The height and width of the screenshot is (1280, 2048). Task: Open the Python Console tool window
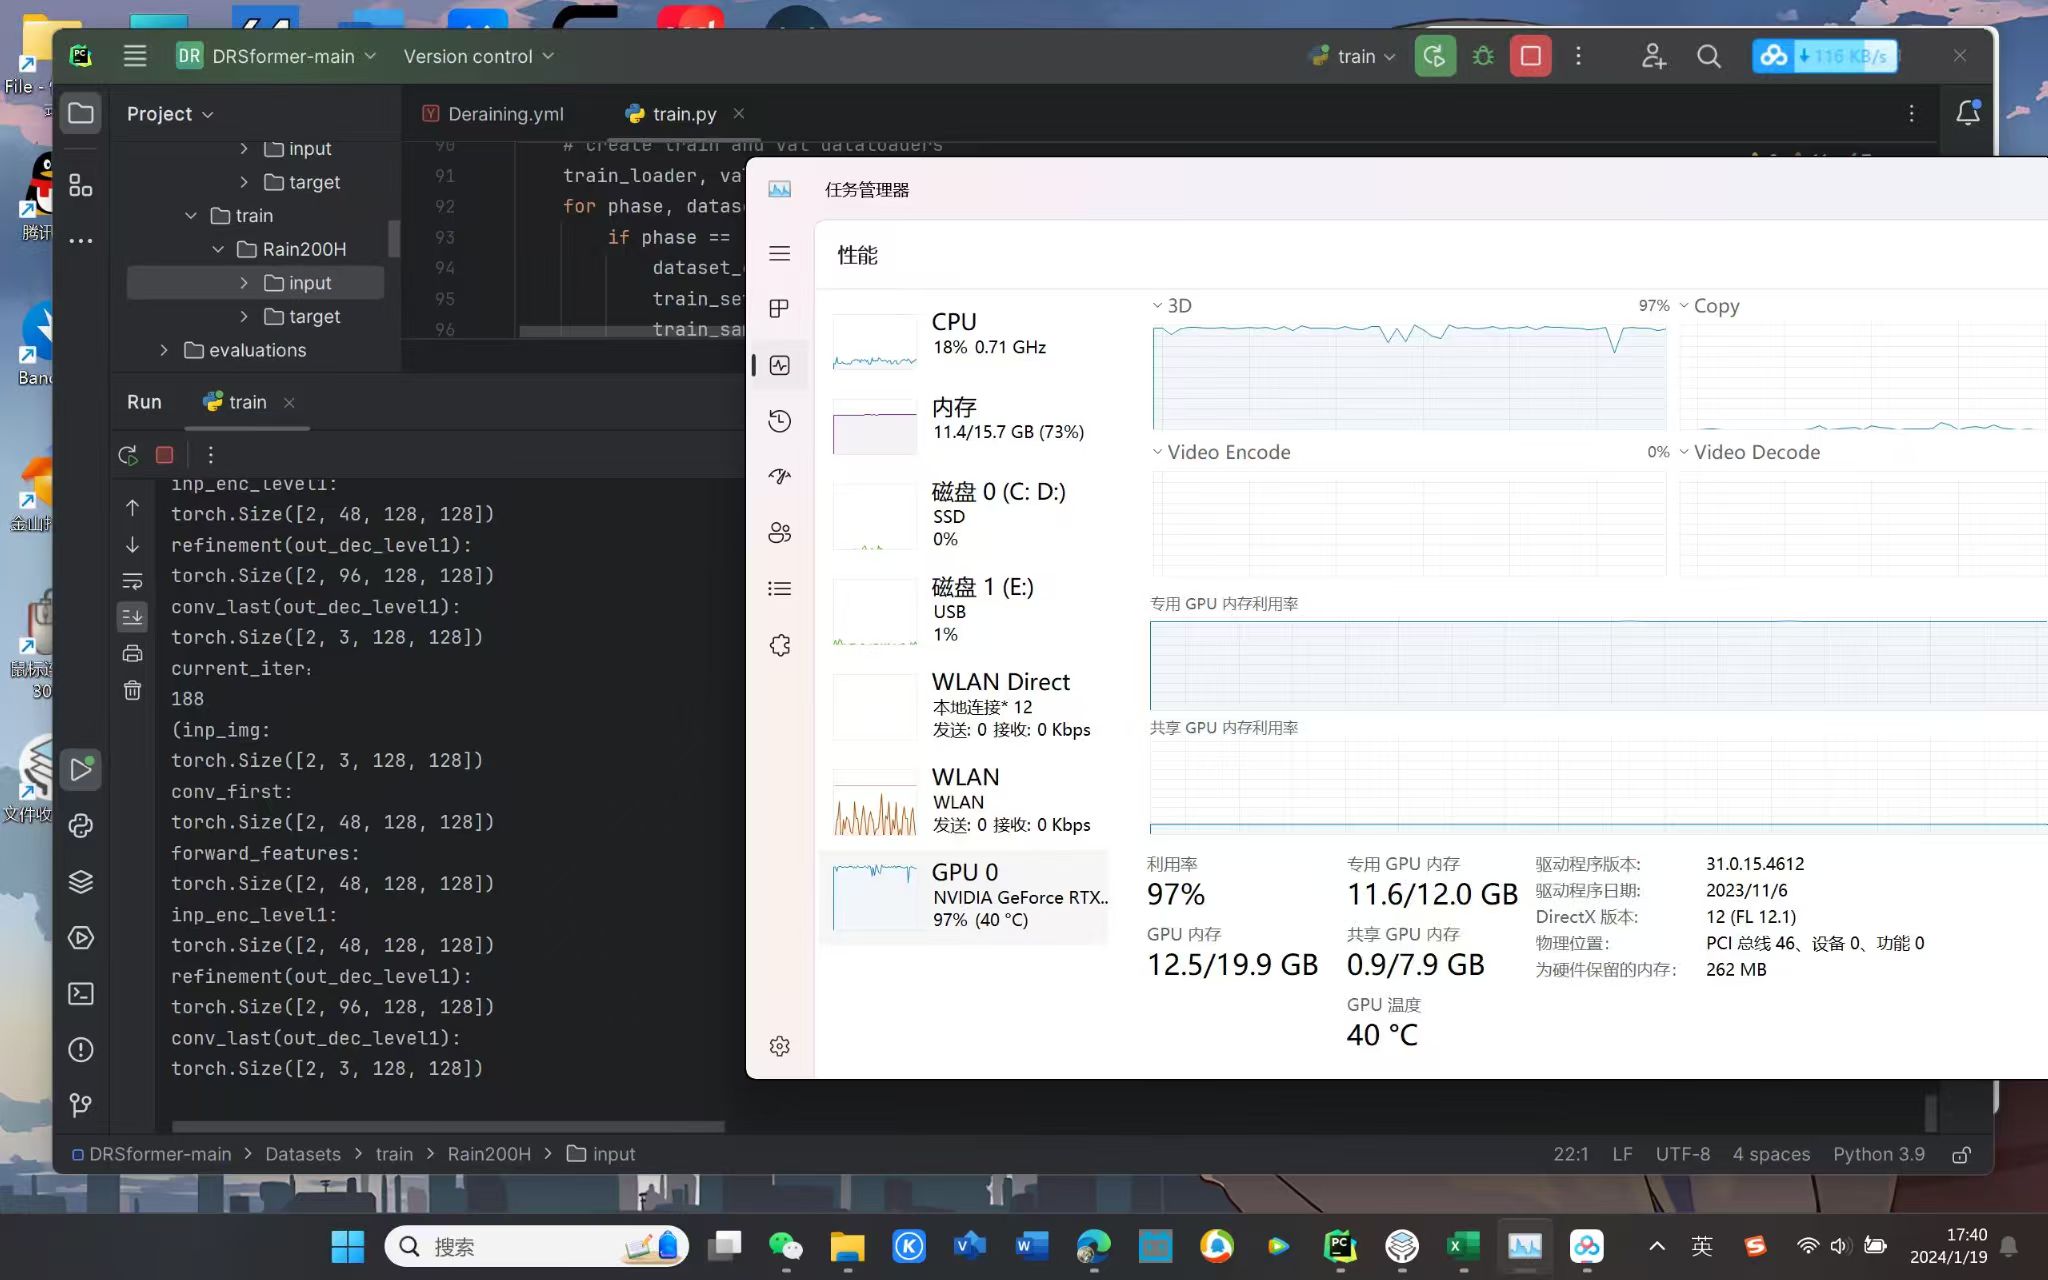[81, 825]
